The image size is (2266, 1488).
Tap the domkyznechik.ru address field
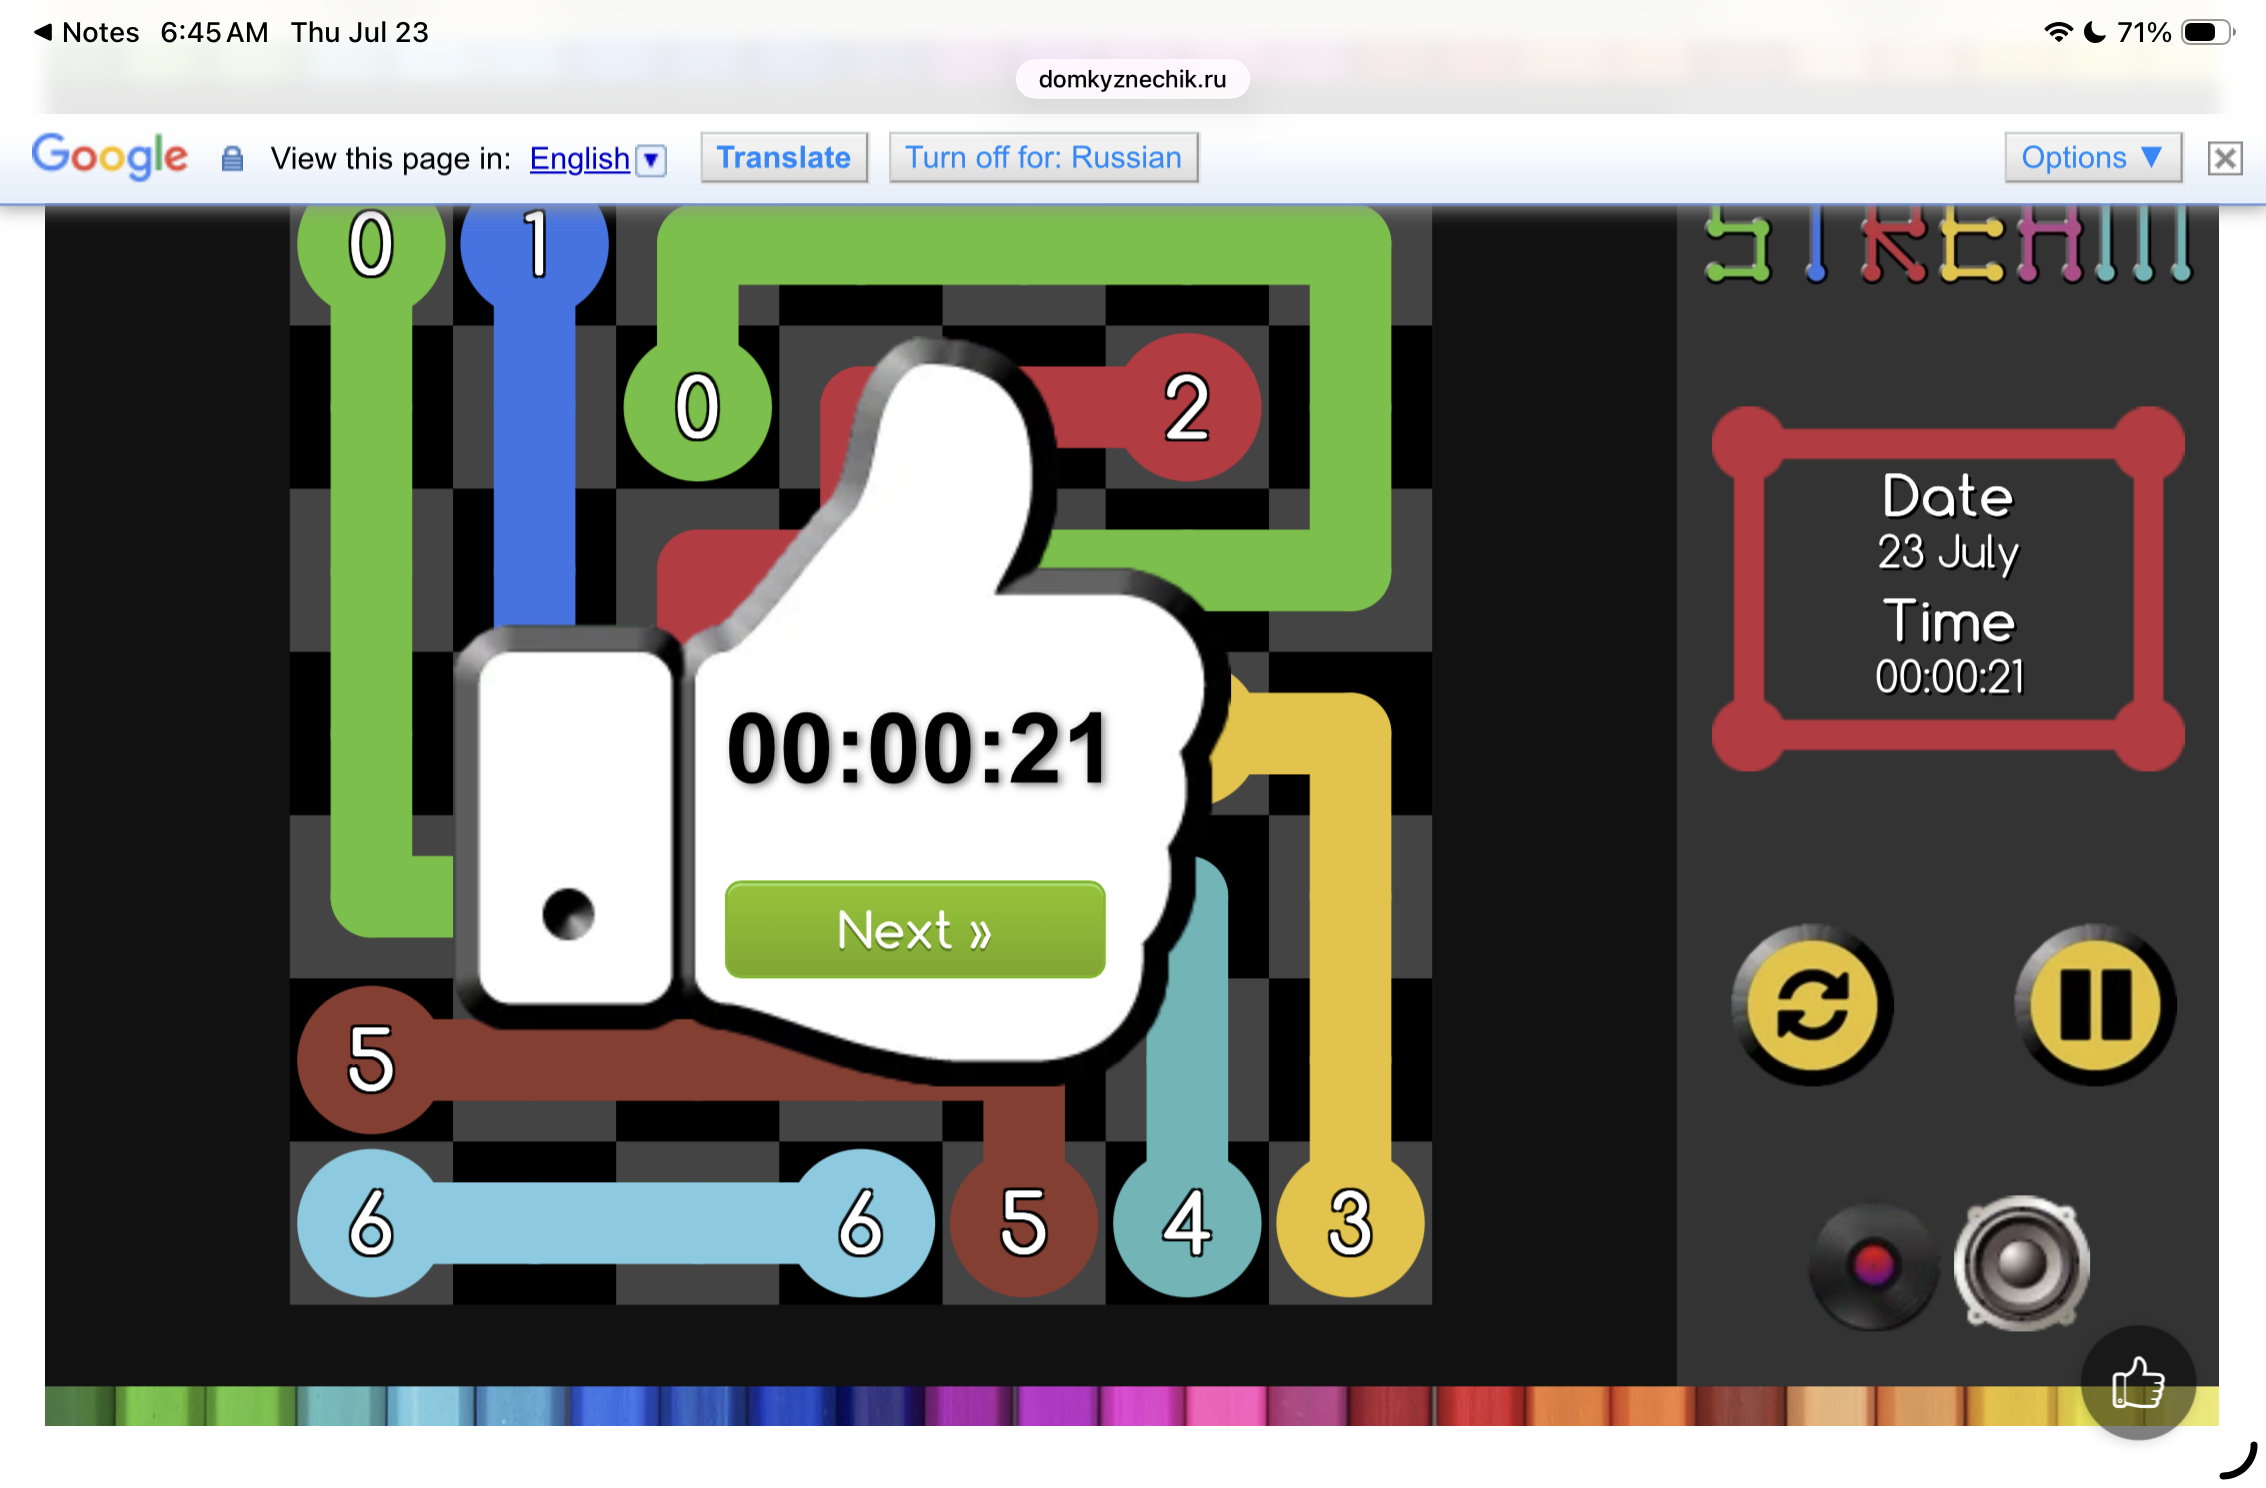pyautogui.click(x=1132, y=79)
